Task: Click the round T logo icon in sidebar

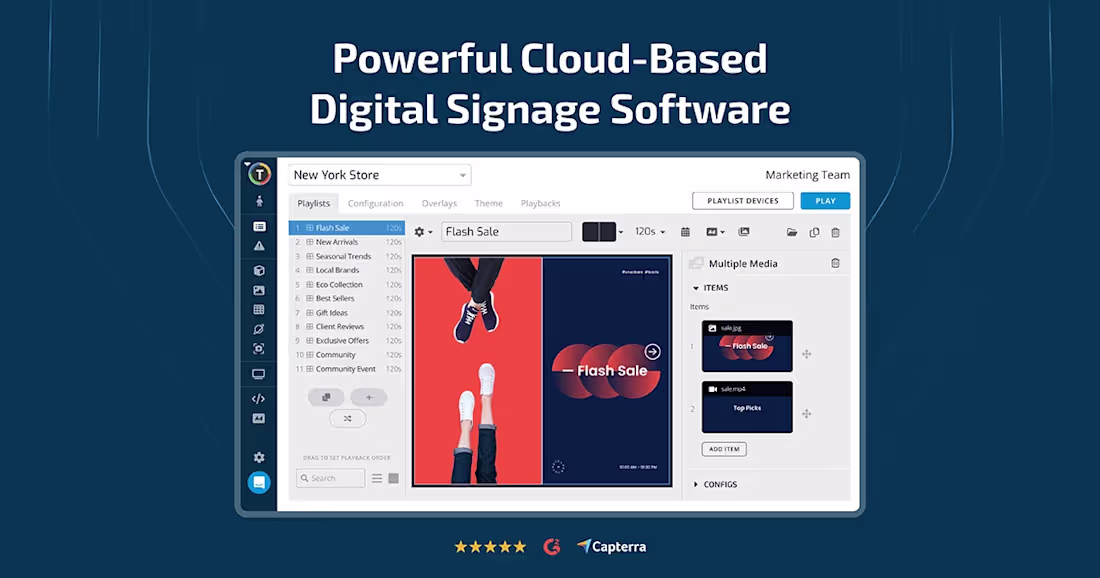Action: coord(259,174)
